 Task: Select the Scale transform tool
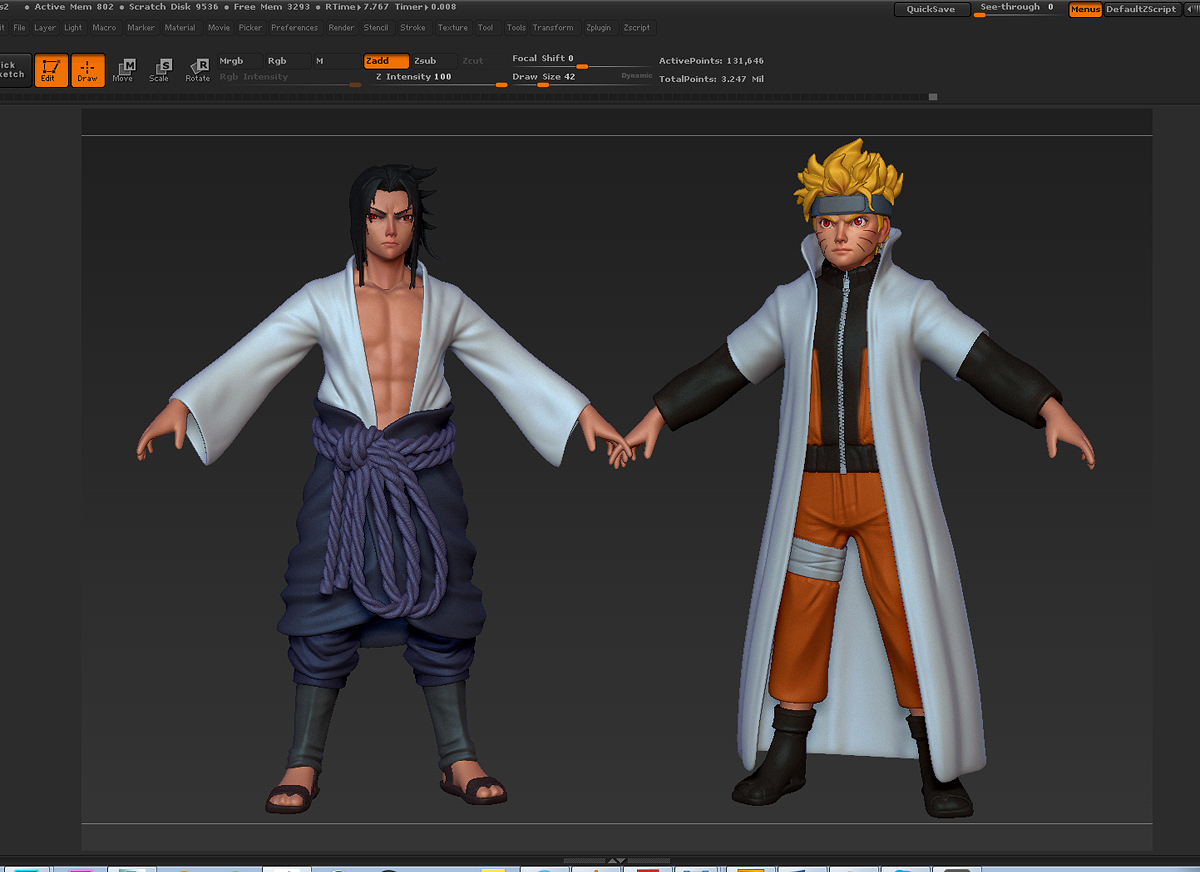(160, 70)
